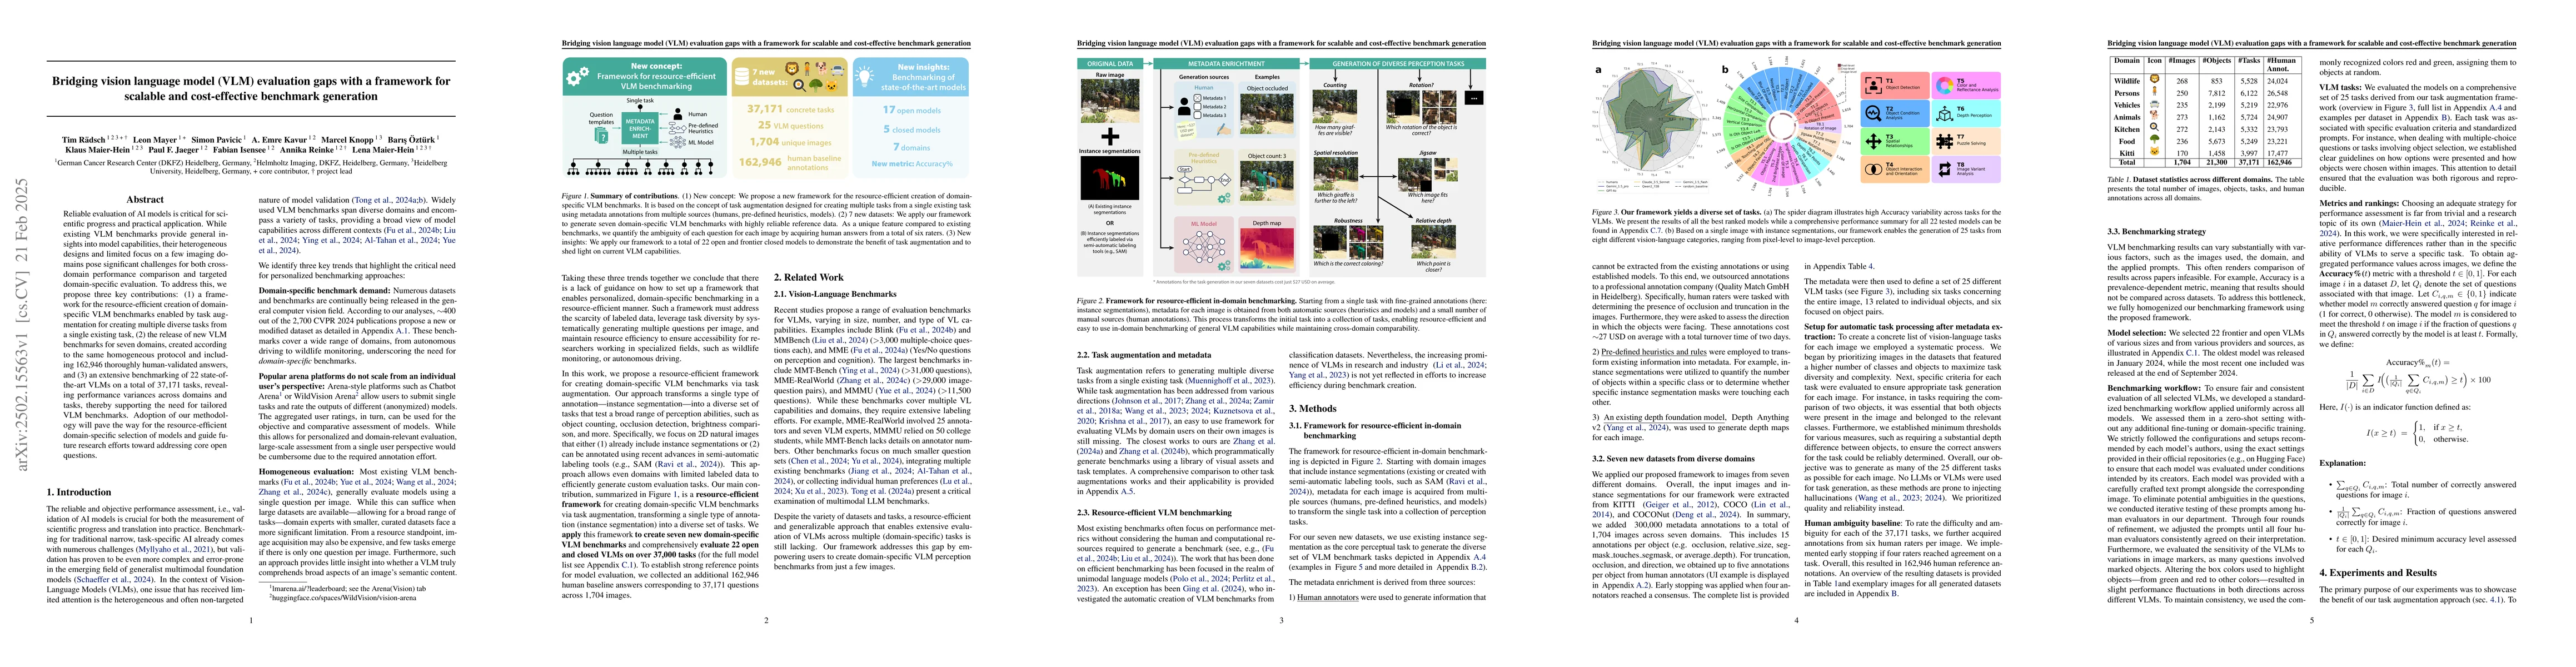Screen dimensions: 2576x667
Task: Click the T5 color wheel icon
Action: click(1944, 85)
